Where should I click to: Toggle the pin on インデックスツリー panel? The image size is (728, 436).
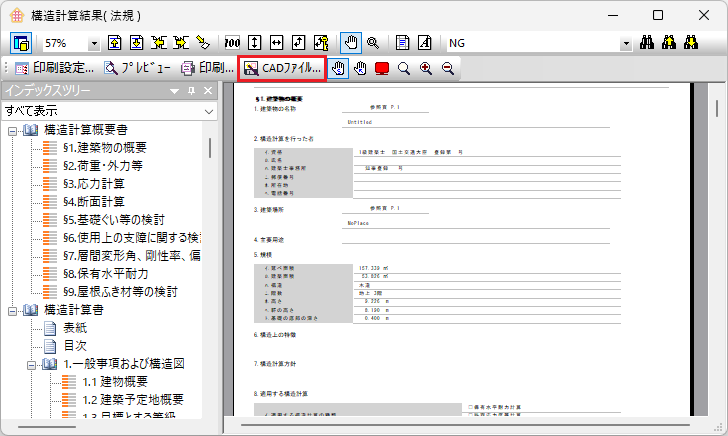(192, 91)
